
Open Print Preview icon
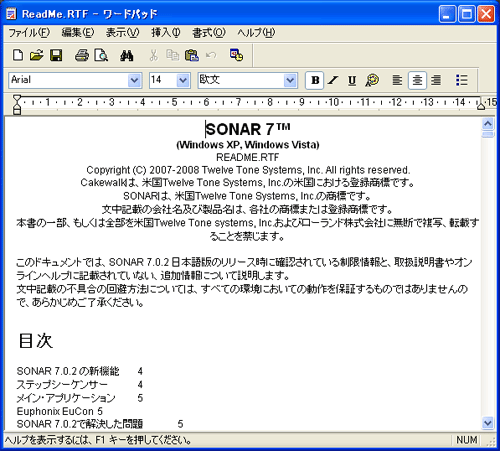[x=101, y=55]
